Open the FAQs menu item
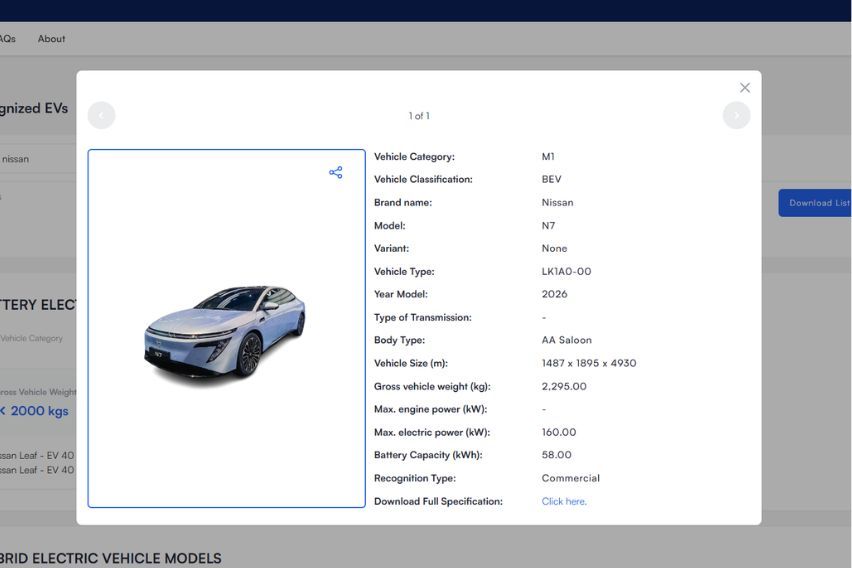 click(x=7, y=39)
